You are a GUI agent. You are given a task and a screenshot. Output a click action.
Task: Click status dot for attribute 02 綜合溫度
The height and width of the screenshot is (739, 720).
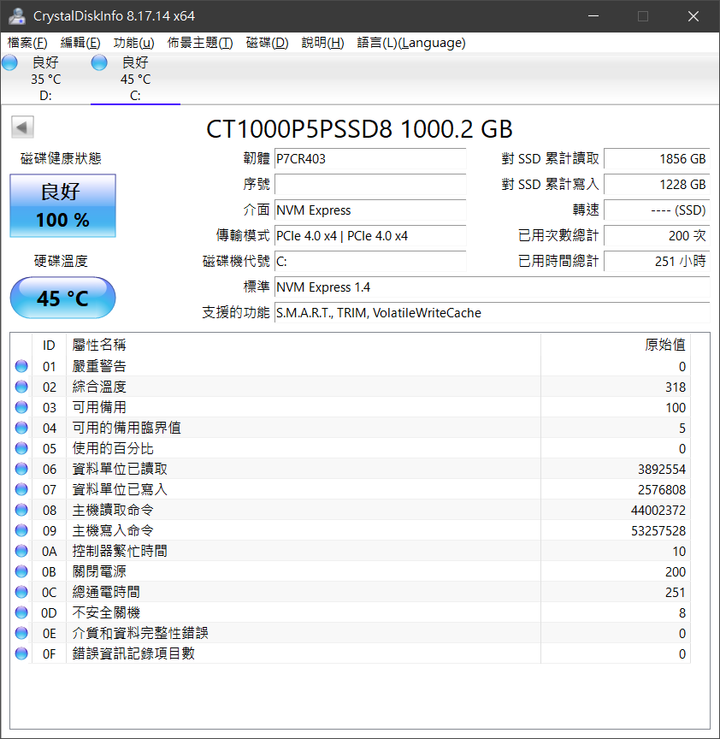tap(21, 387)
